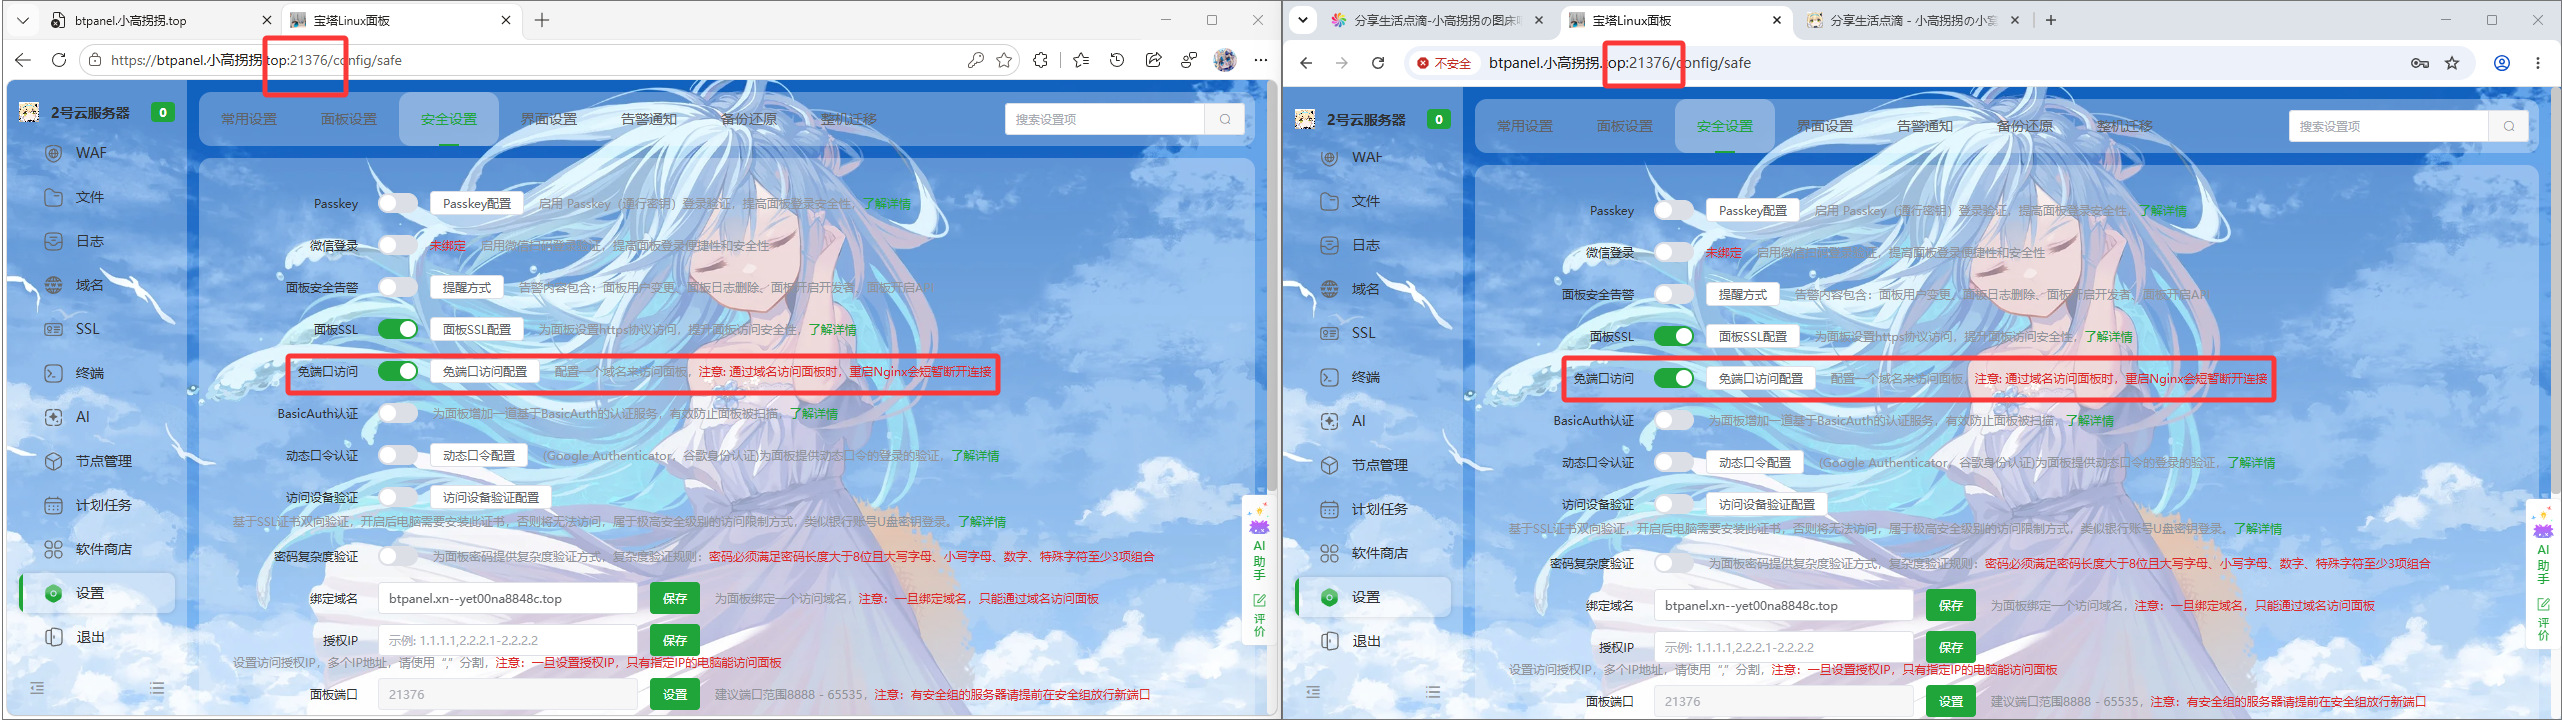Click bookmark star in right Chrome window
The width and height of the screenshot is (2562, 720).
tap(2452, 63)
